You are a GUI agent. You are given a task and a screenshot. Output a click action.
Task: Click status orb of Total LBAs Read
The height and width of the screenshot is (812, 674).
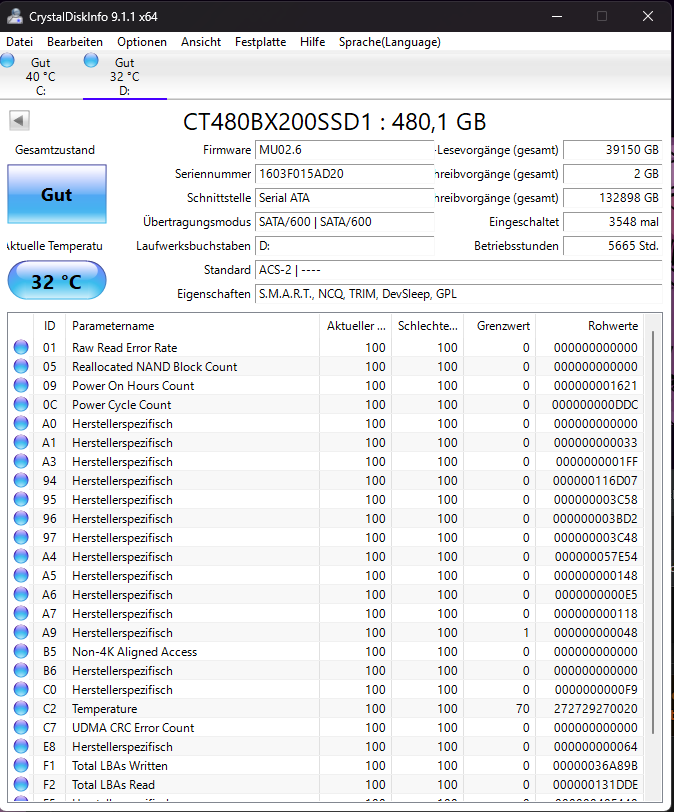pos(21,784)
